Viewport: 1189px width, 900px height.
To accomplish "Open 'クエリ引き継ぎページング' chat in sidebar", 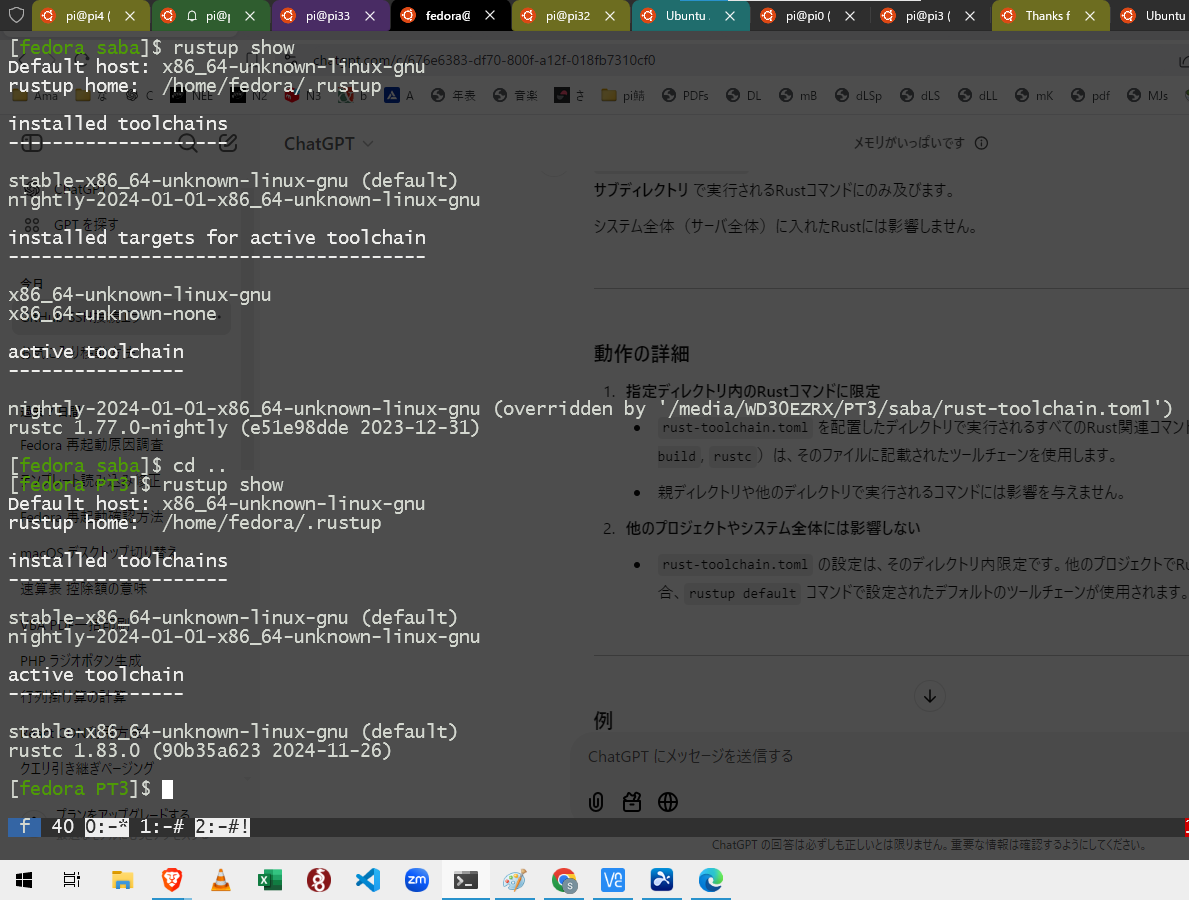I will (86, 768).
